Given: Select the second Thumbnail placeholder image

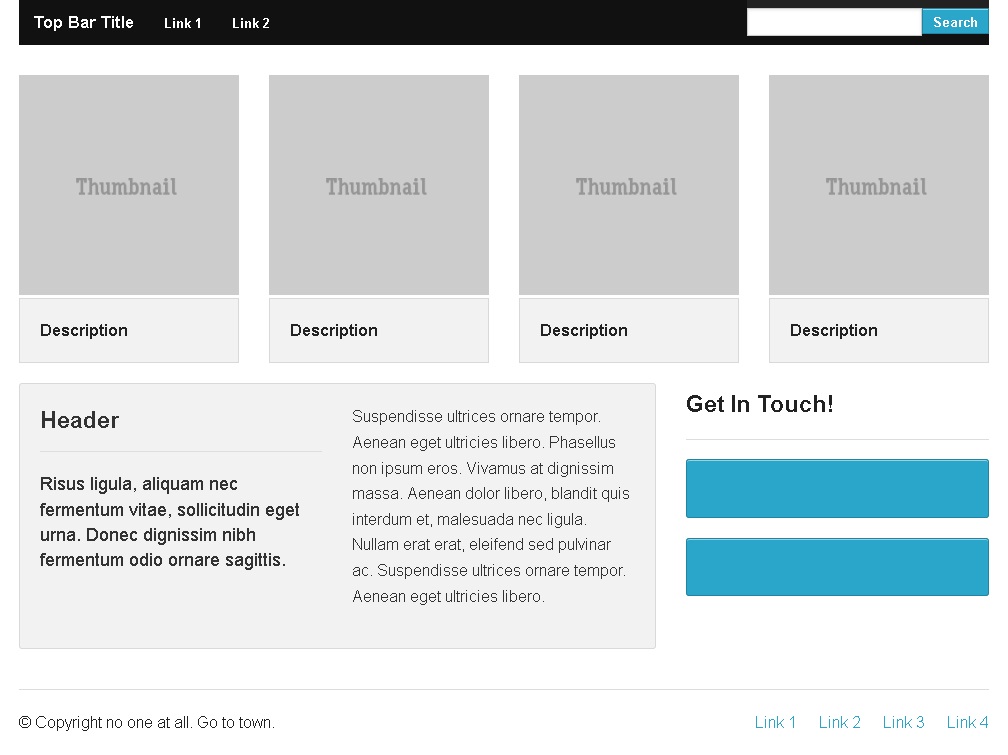Looking at the screenshot, I should (377, 185).
